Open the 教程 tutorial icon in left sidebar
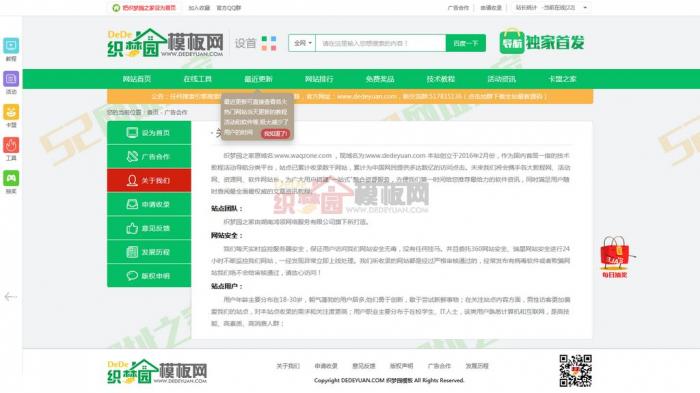The image size is (700, 393). (11, 46)
